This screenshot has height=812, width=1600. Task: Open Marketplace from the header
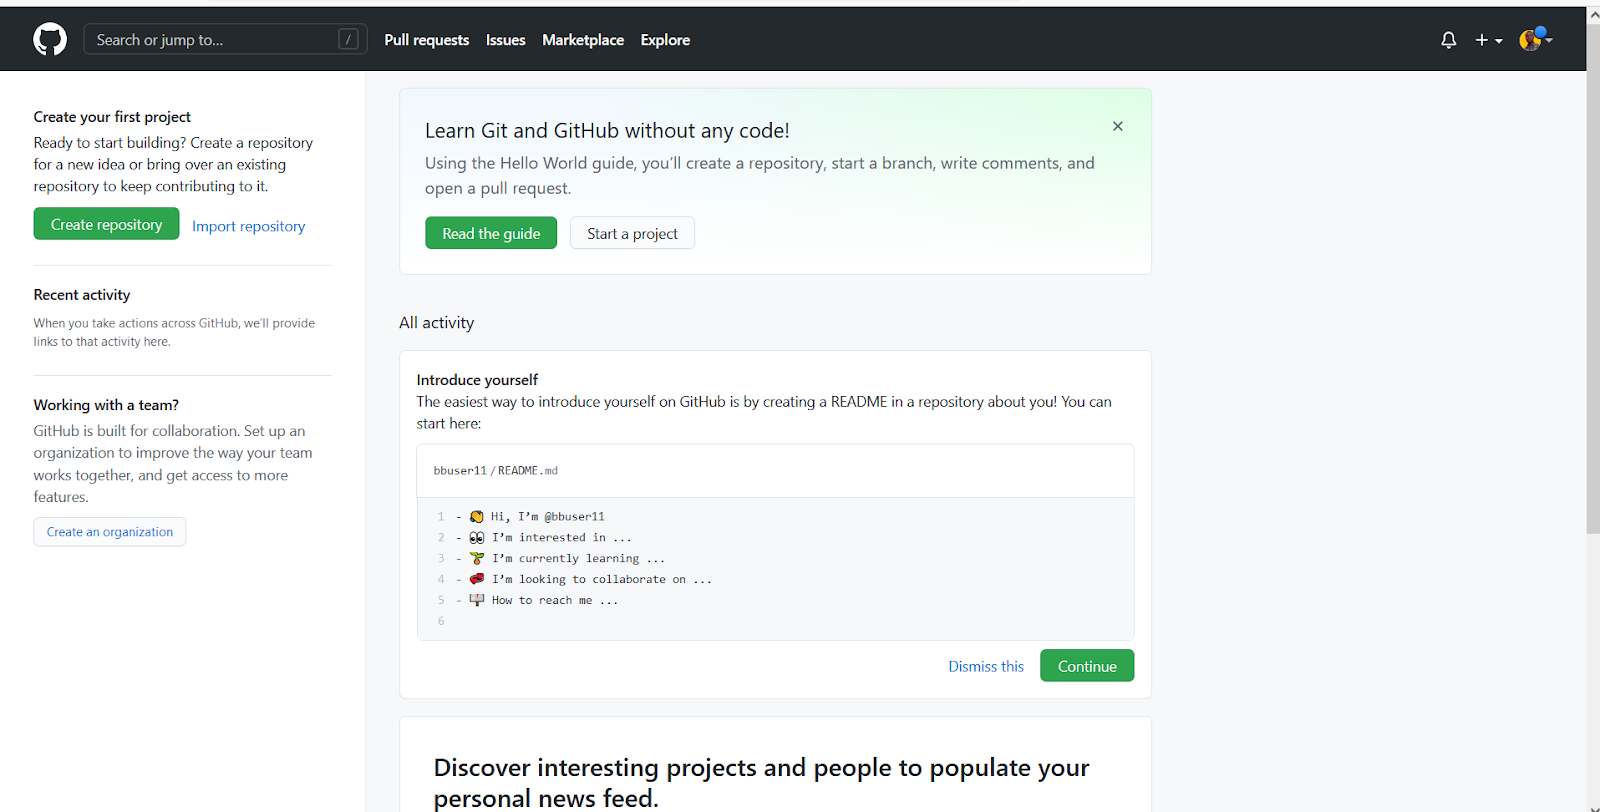pyautogui.click(x=583, y=40)
